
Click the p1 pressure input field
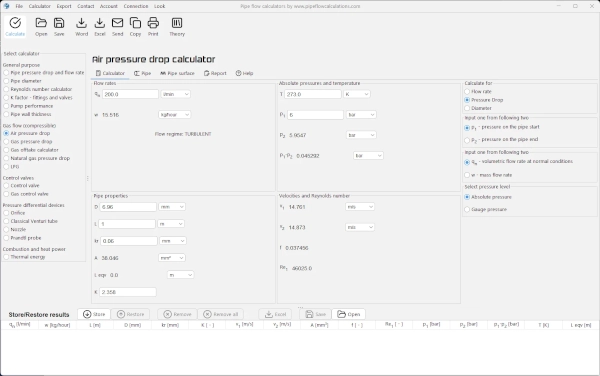pos(315,115)
